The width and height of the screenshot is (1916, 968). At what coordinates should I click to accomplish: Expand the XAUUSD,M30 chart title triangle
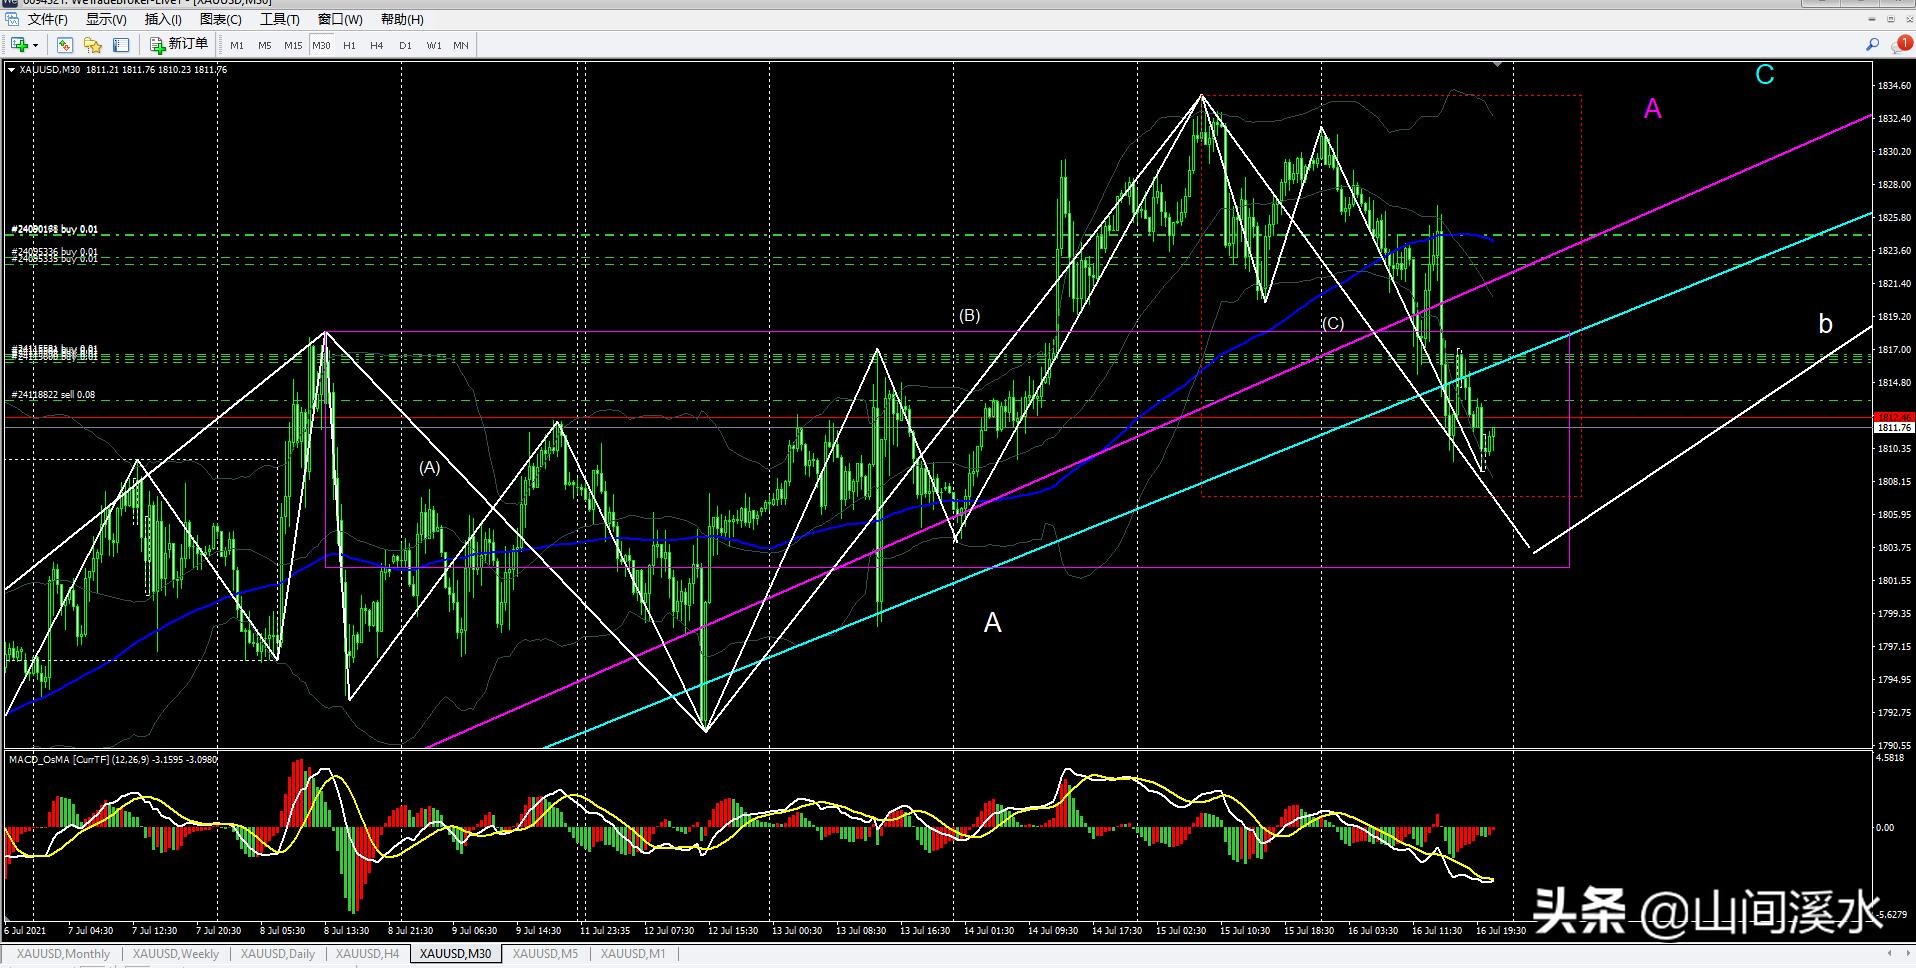pos(11,70)
